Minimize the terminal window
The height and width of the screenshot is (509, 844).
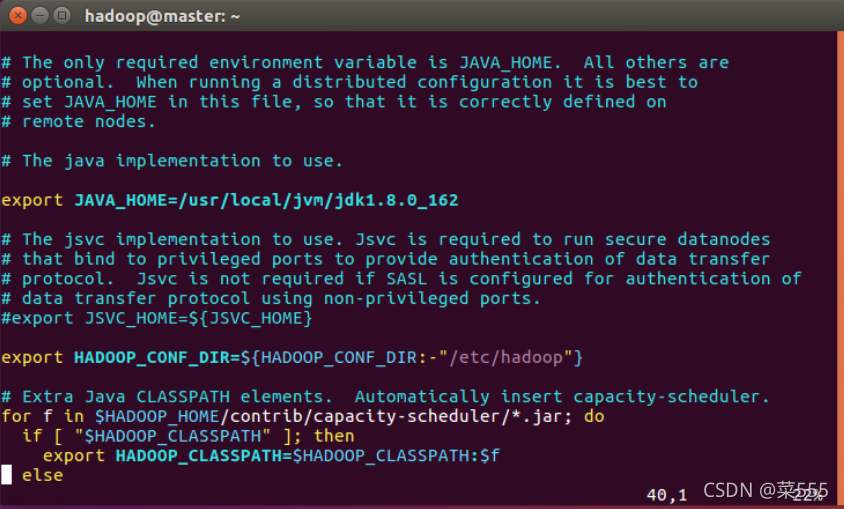click(x=40, y=16)
